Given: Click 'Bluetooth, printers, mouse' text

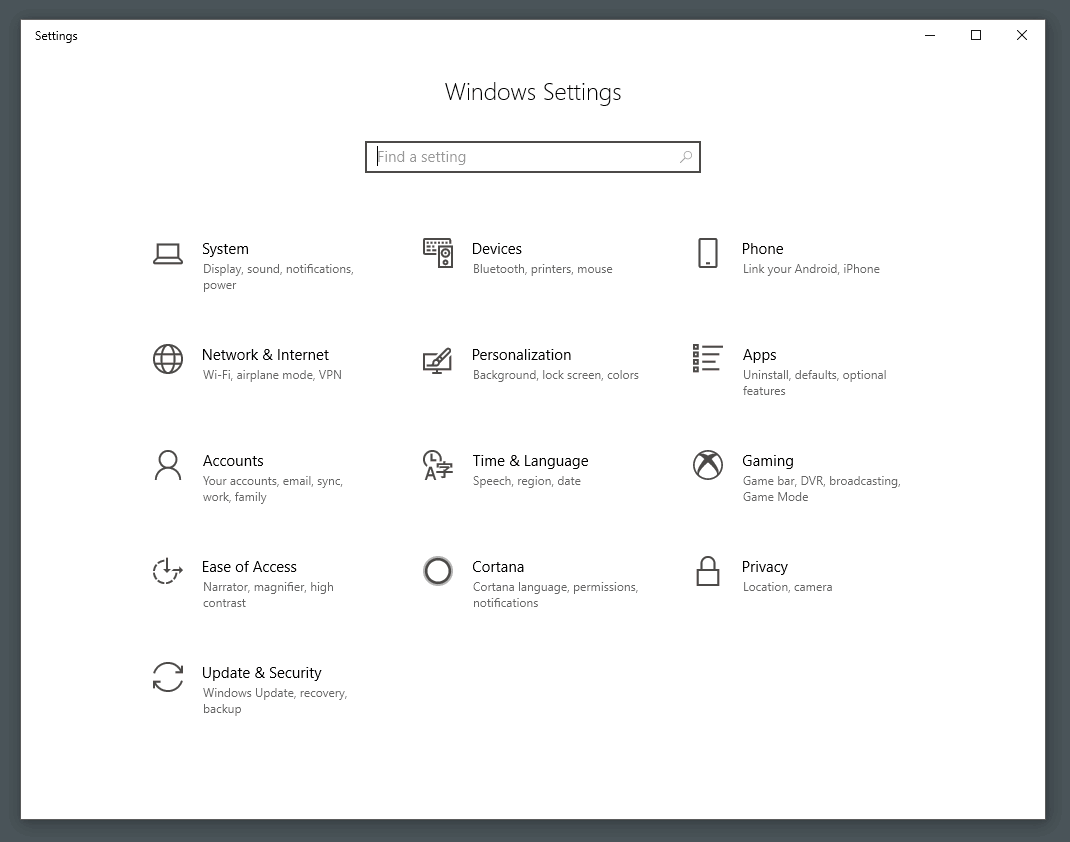Looking at the screenshot, I should coord(543,269).
